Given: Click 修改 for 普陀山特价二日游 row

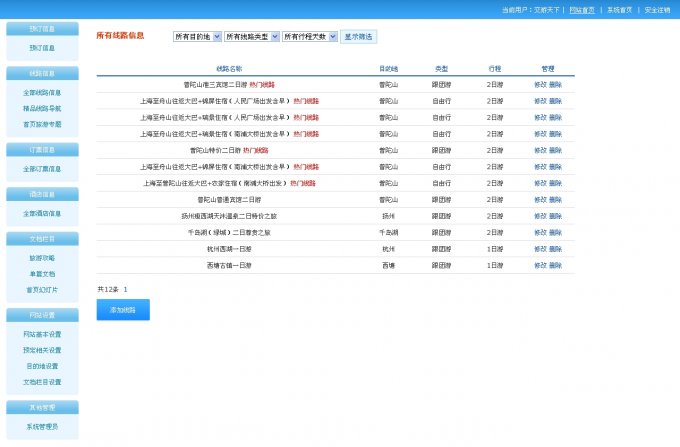Looking at the screenshot, I should [x=540, y=150].
